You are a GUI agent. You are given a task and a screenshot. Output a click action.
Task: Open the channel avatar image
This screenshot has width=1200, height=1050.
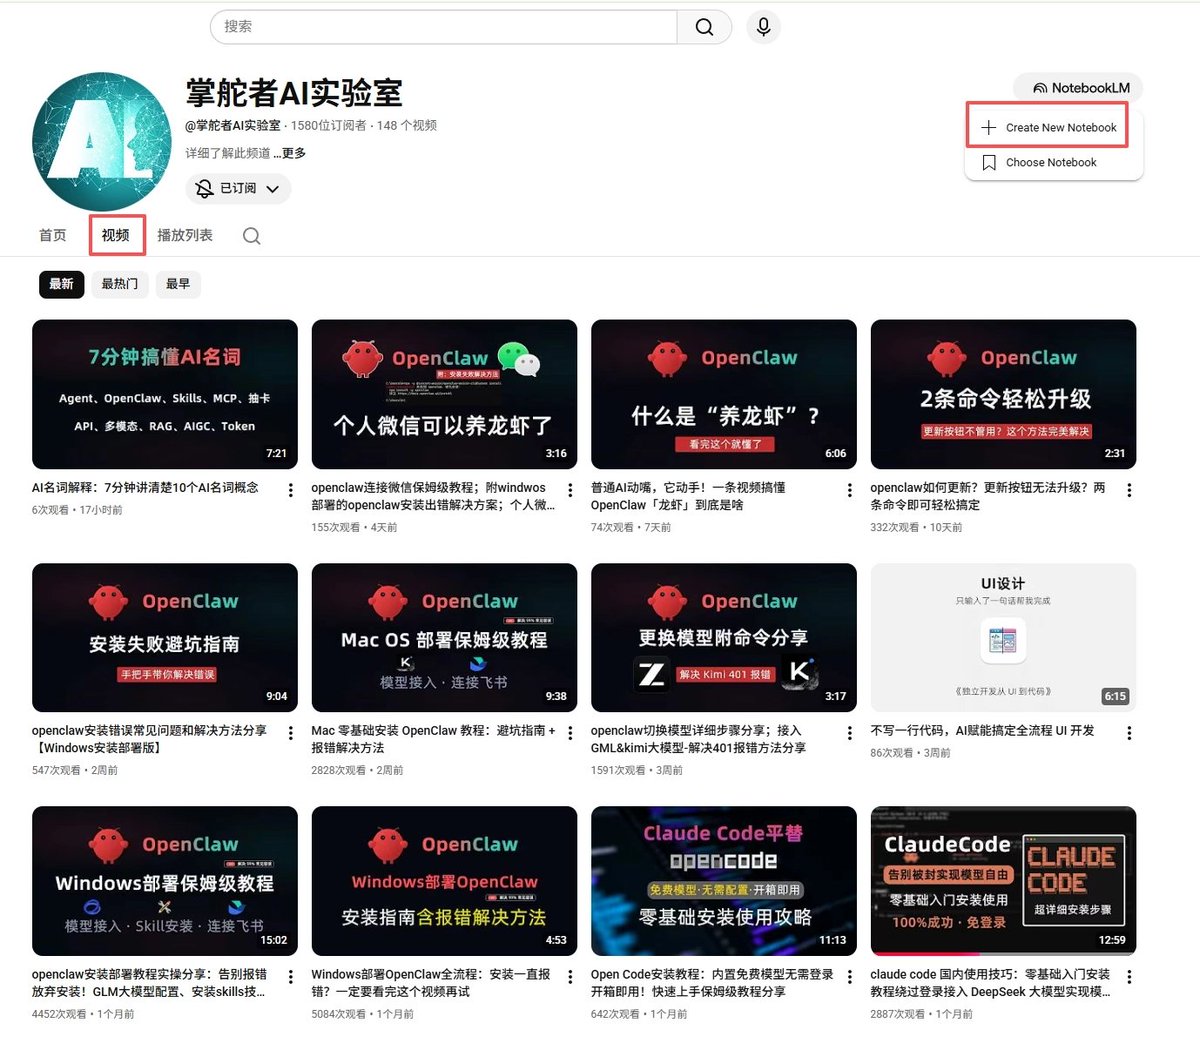pyautogui.click(x=102, y=142)
